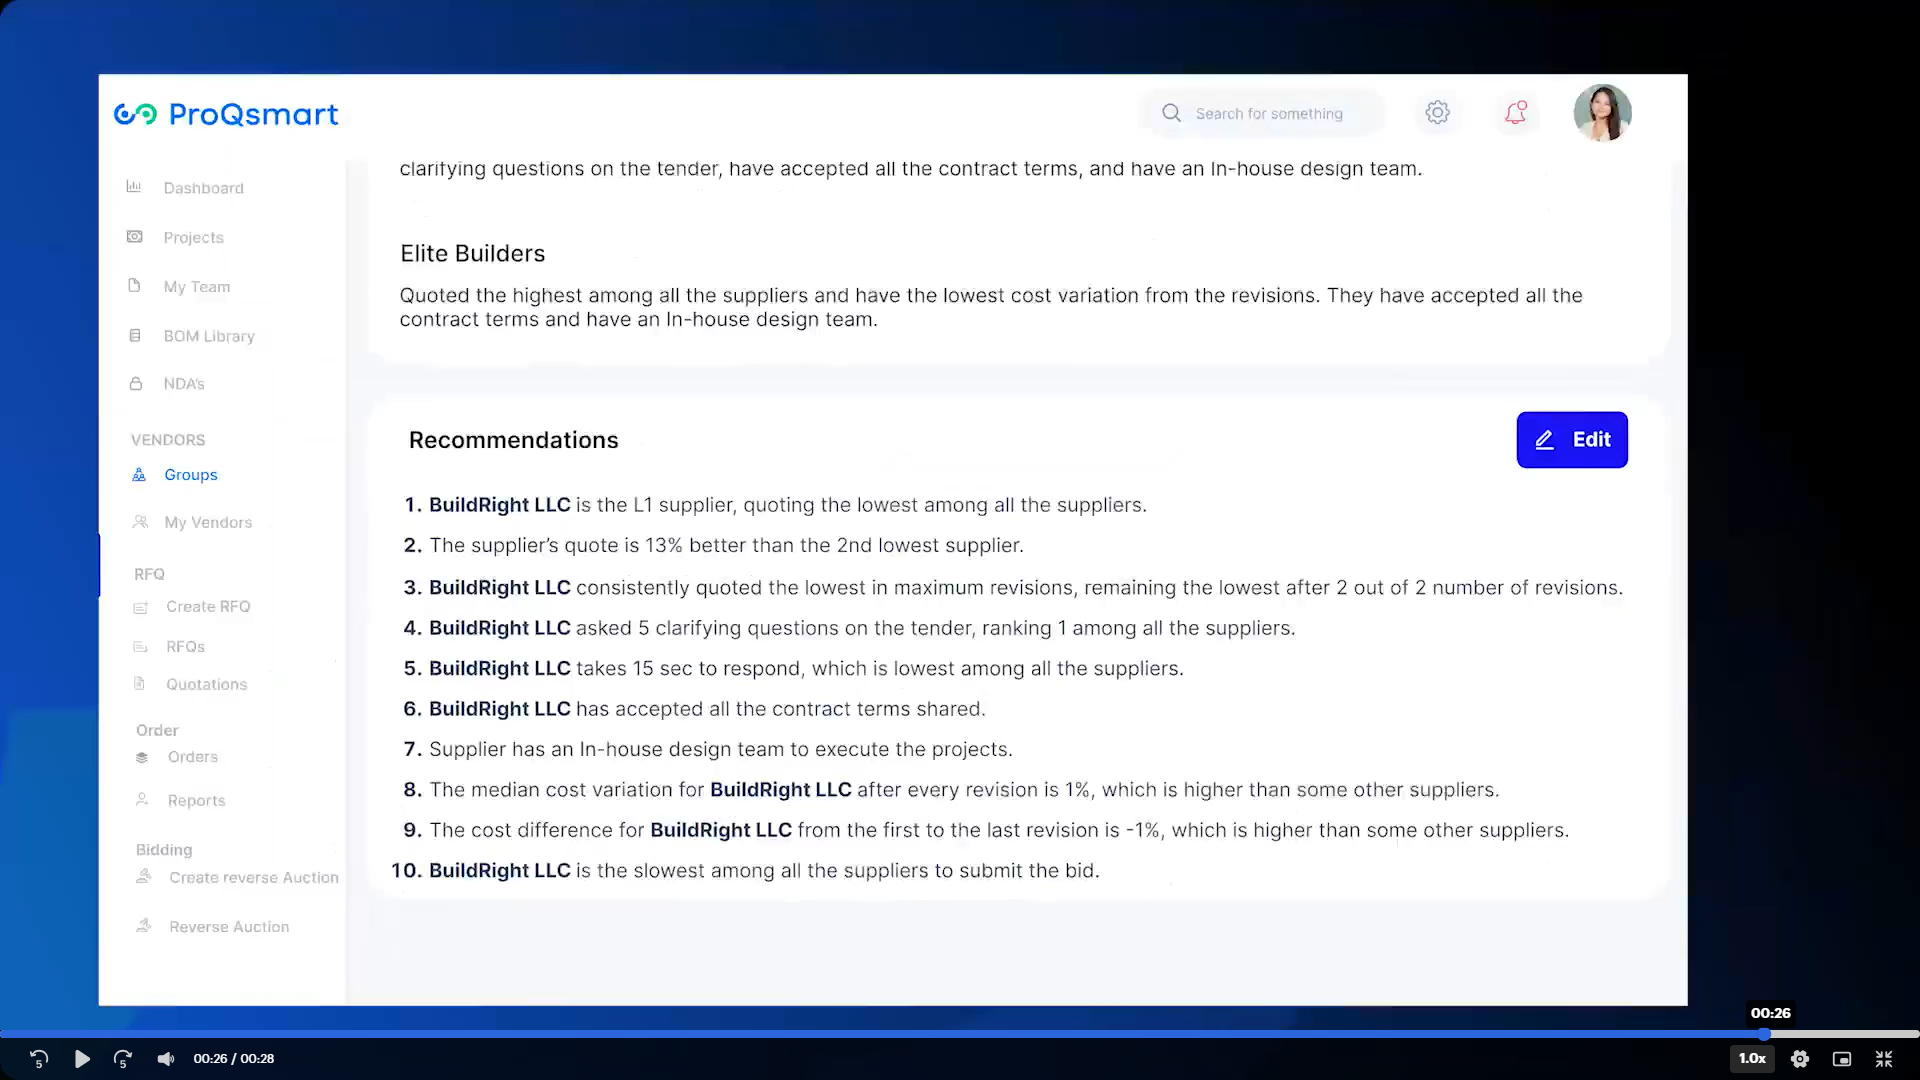The image size is (1920, 1080).
Task: Exit fullscreen video
Action: click(x=1884, y=1059)
